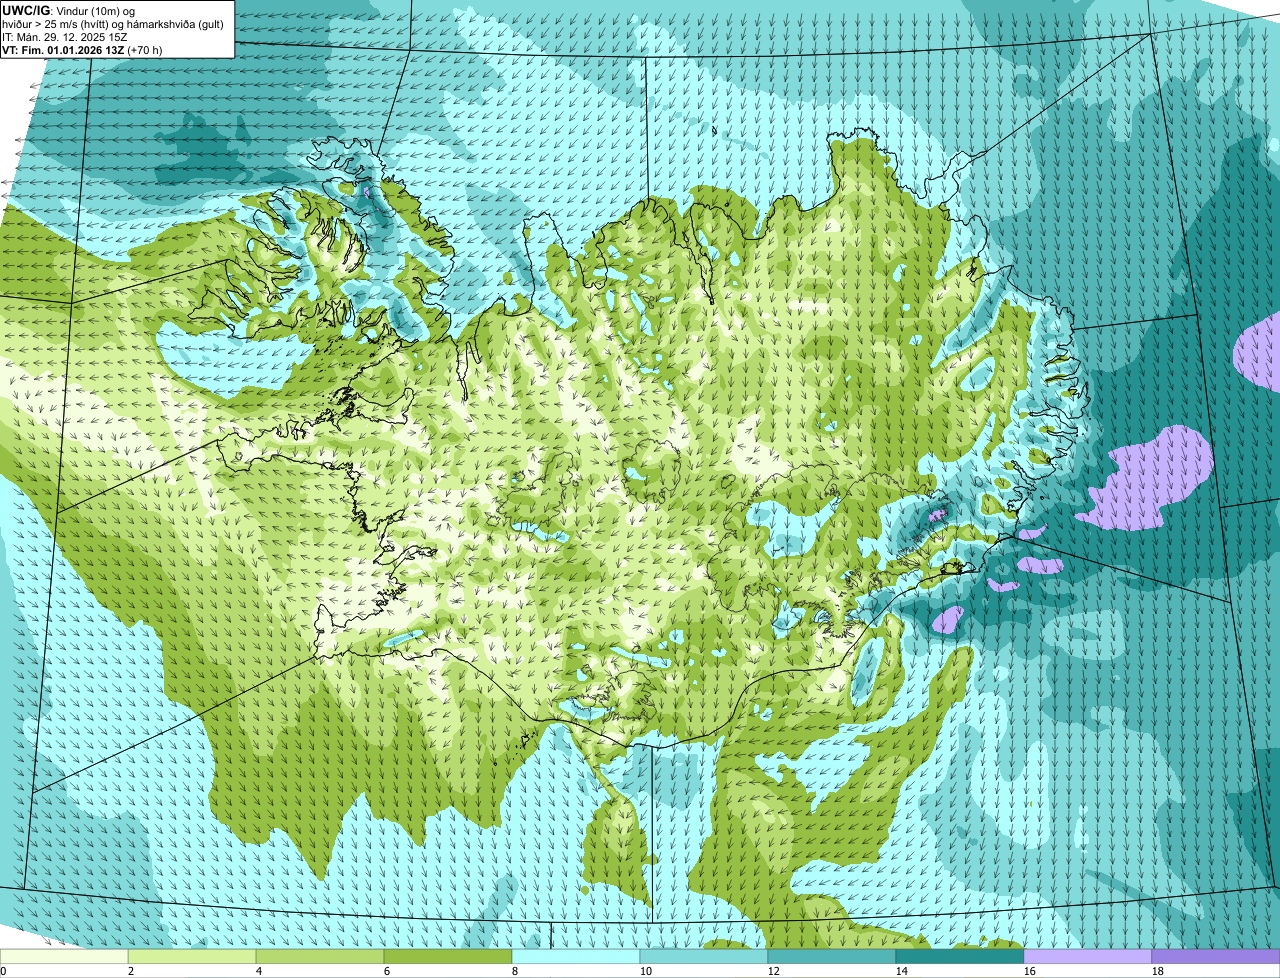Pick the 12–14 m/s teal legend swatch
Screen dimensions: 1280x978
[832, 956]
